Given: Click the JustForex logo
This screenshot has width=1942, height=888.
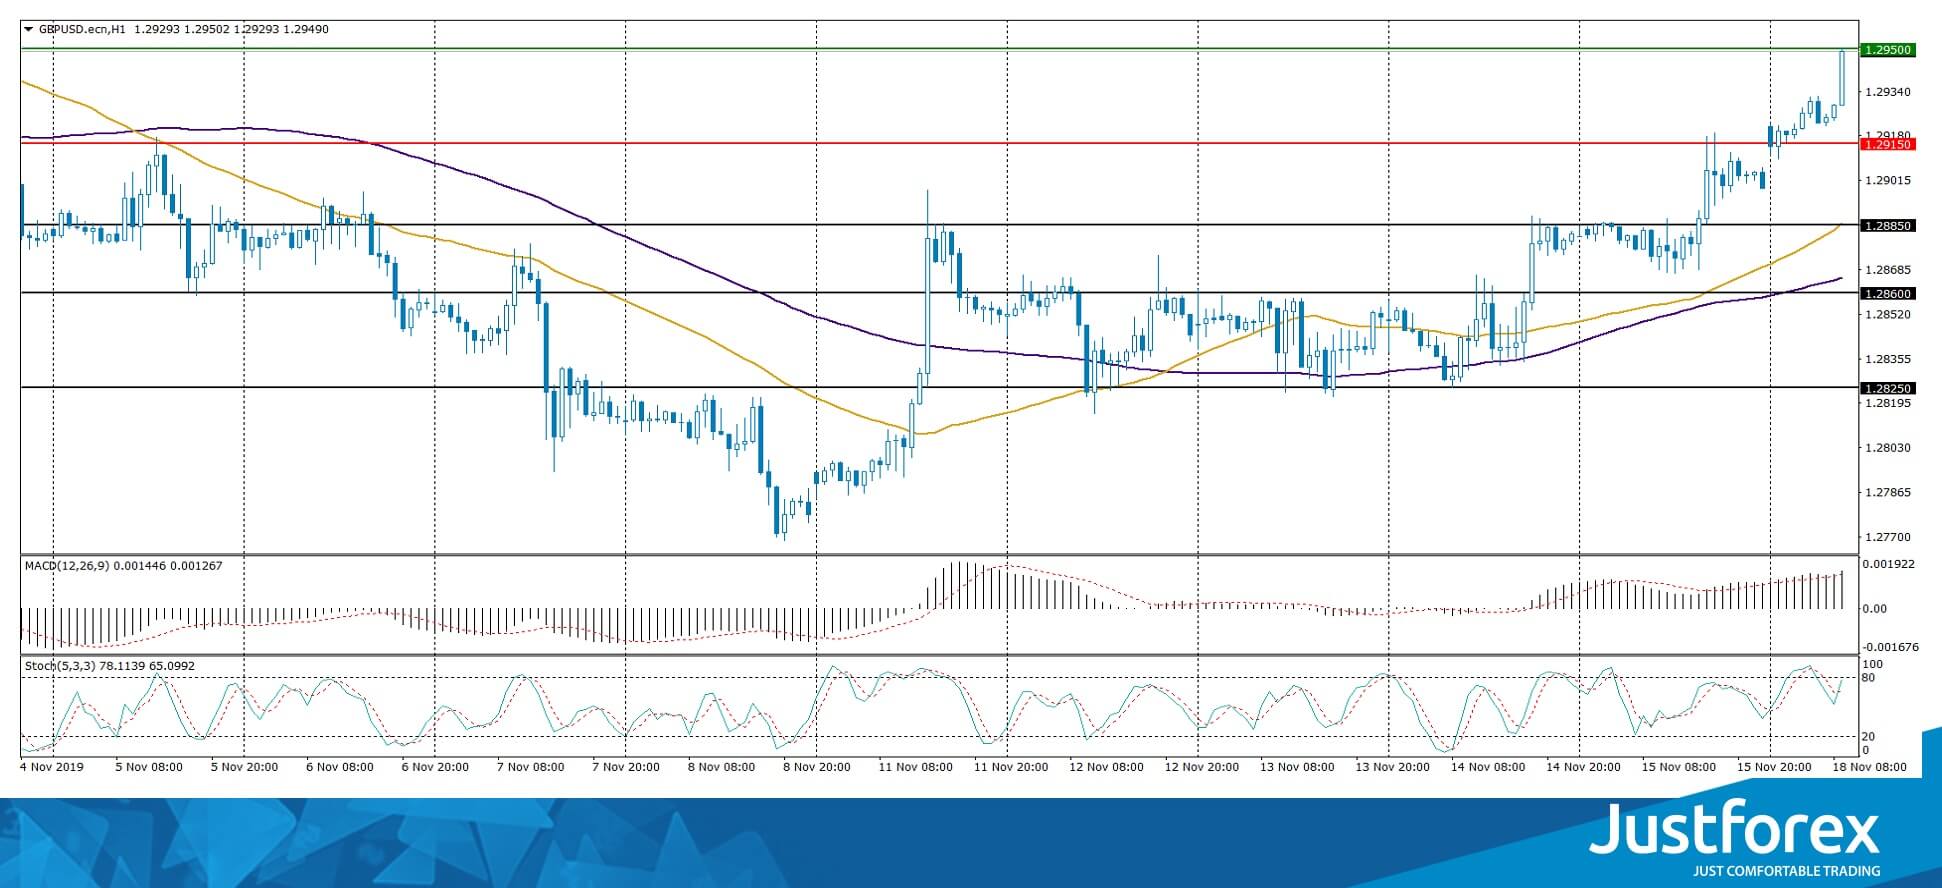Looking at the screenshot, I should [1735, 828].
